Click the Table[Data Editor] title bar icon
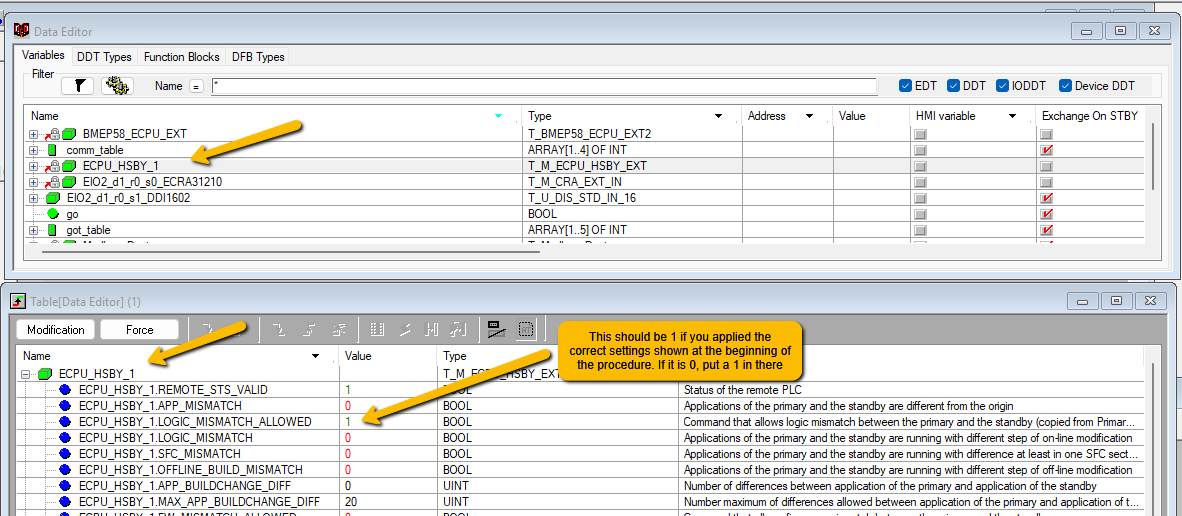The width and height of the screenshot is (1182, 516). 19,301
